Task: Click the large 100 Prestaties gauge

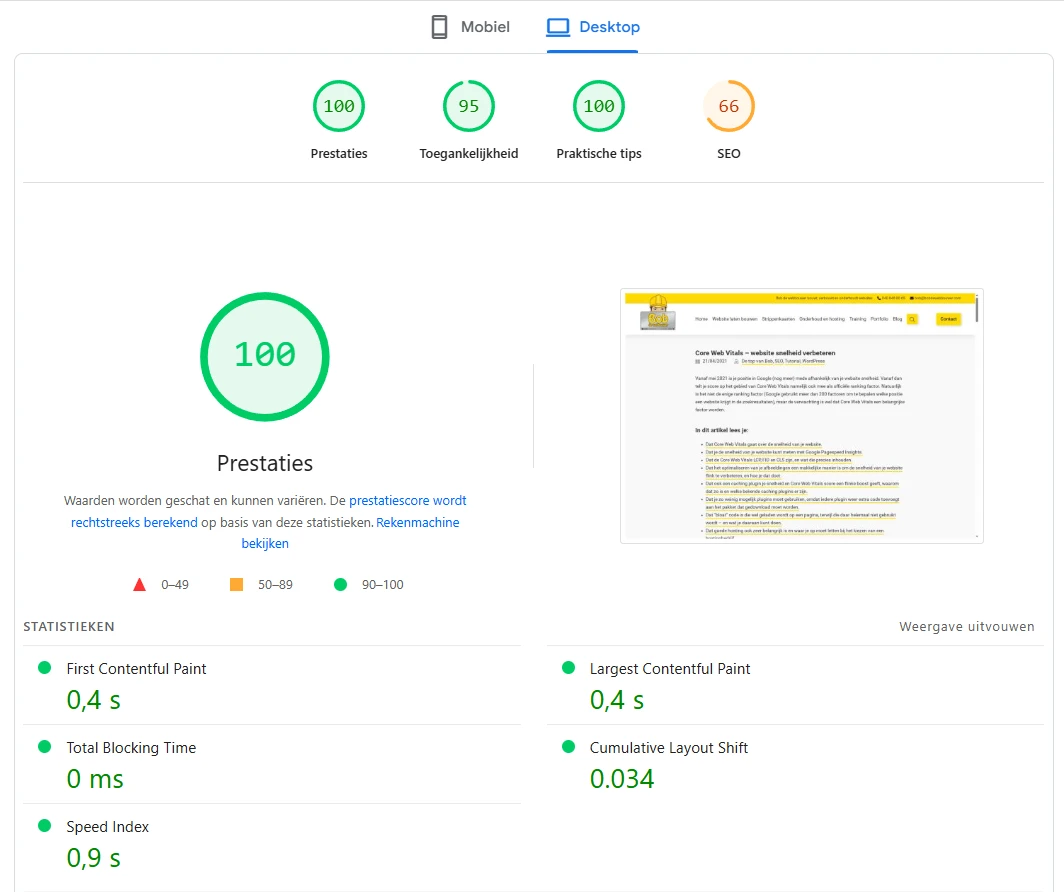Action: point(265,355)
